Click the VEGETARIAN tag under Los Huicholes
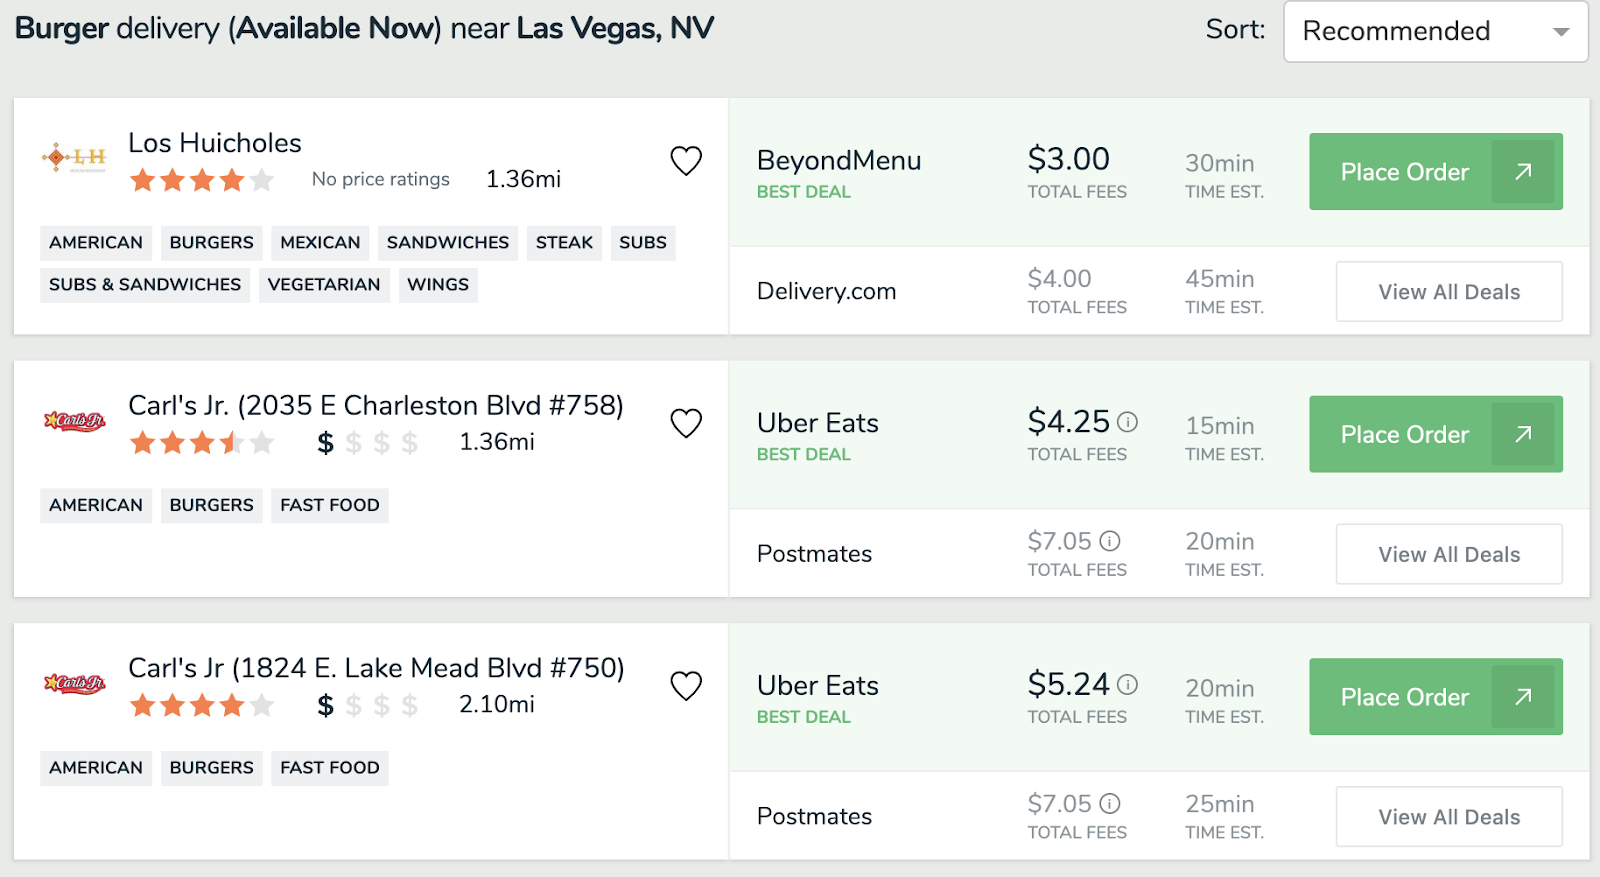Image resolution: width=1600 pixels, height=877 pixels. pos(324,285)
